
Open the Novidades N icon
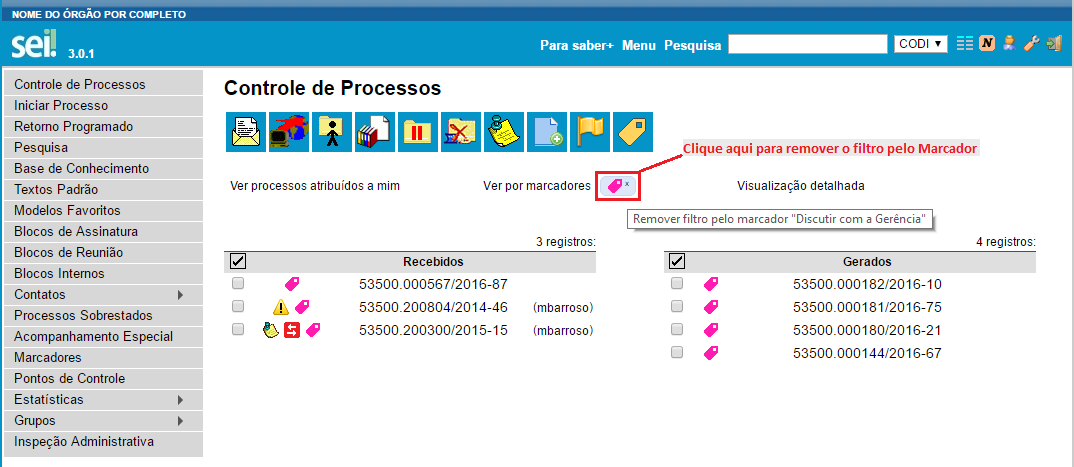click(x=987, y=44)
